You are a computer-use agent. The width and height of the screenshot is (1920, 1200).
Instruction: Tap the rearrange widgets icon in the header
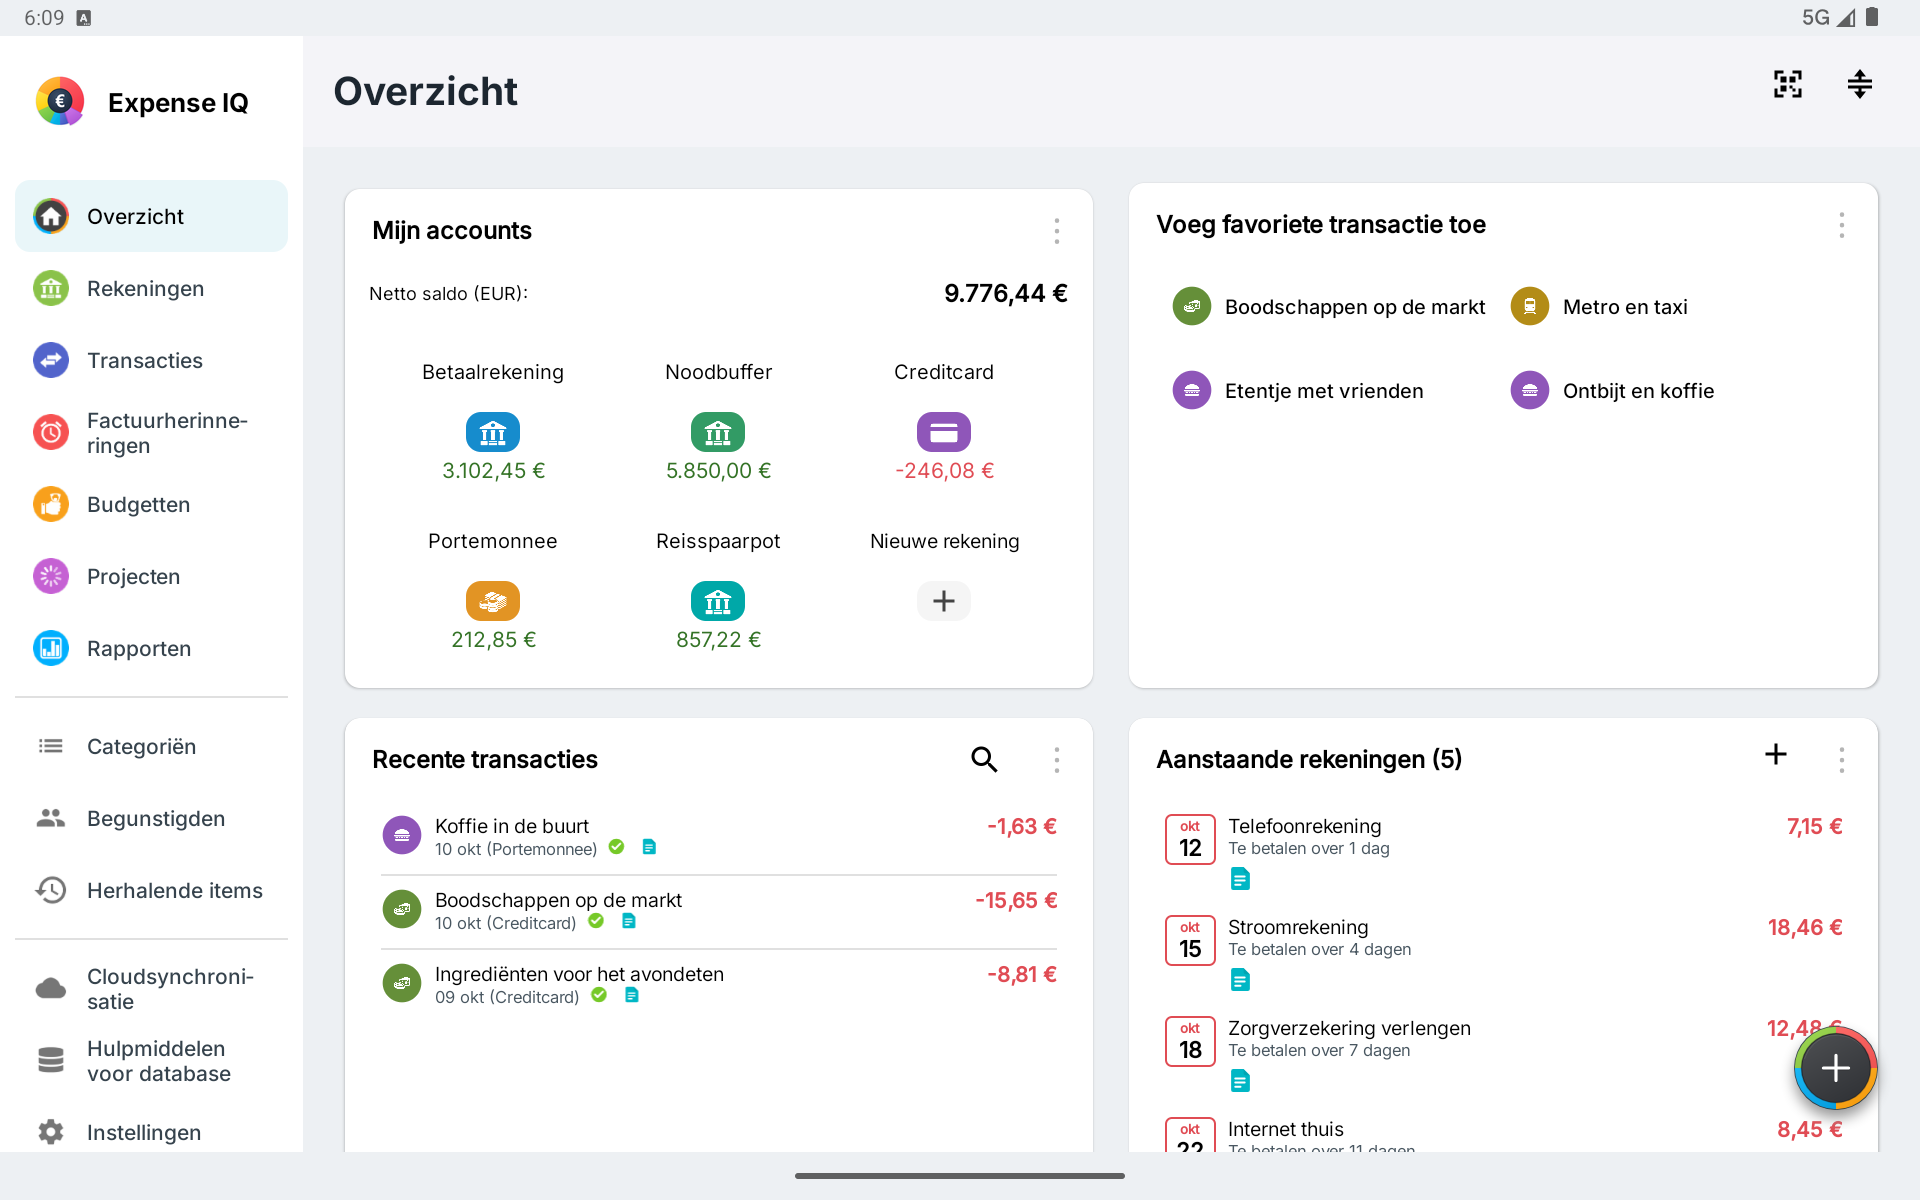pos(1859,84)
